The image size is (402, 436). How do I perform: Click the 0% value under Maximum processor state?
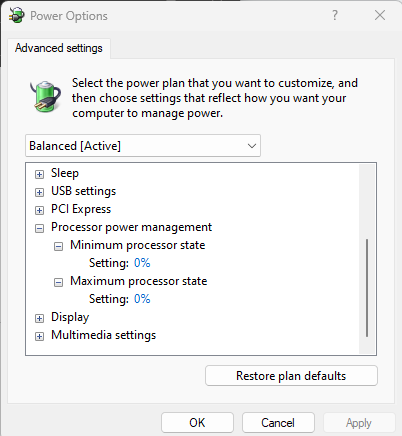(142, 299)
